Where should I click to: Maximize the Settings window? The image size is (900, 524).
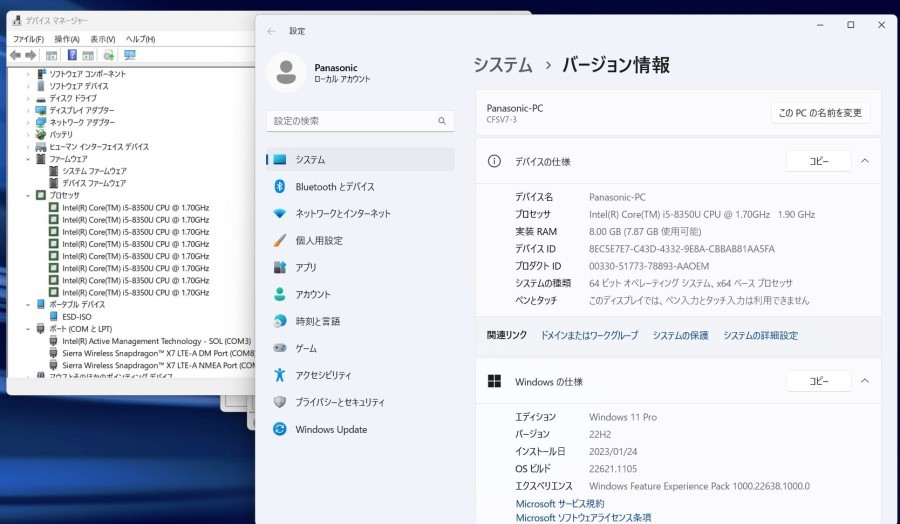(851, 25)
